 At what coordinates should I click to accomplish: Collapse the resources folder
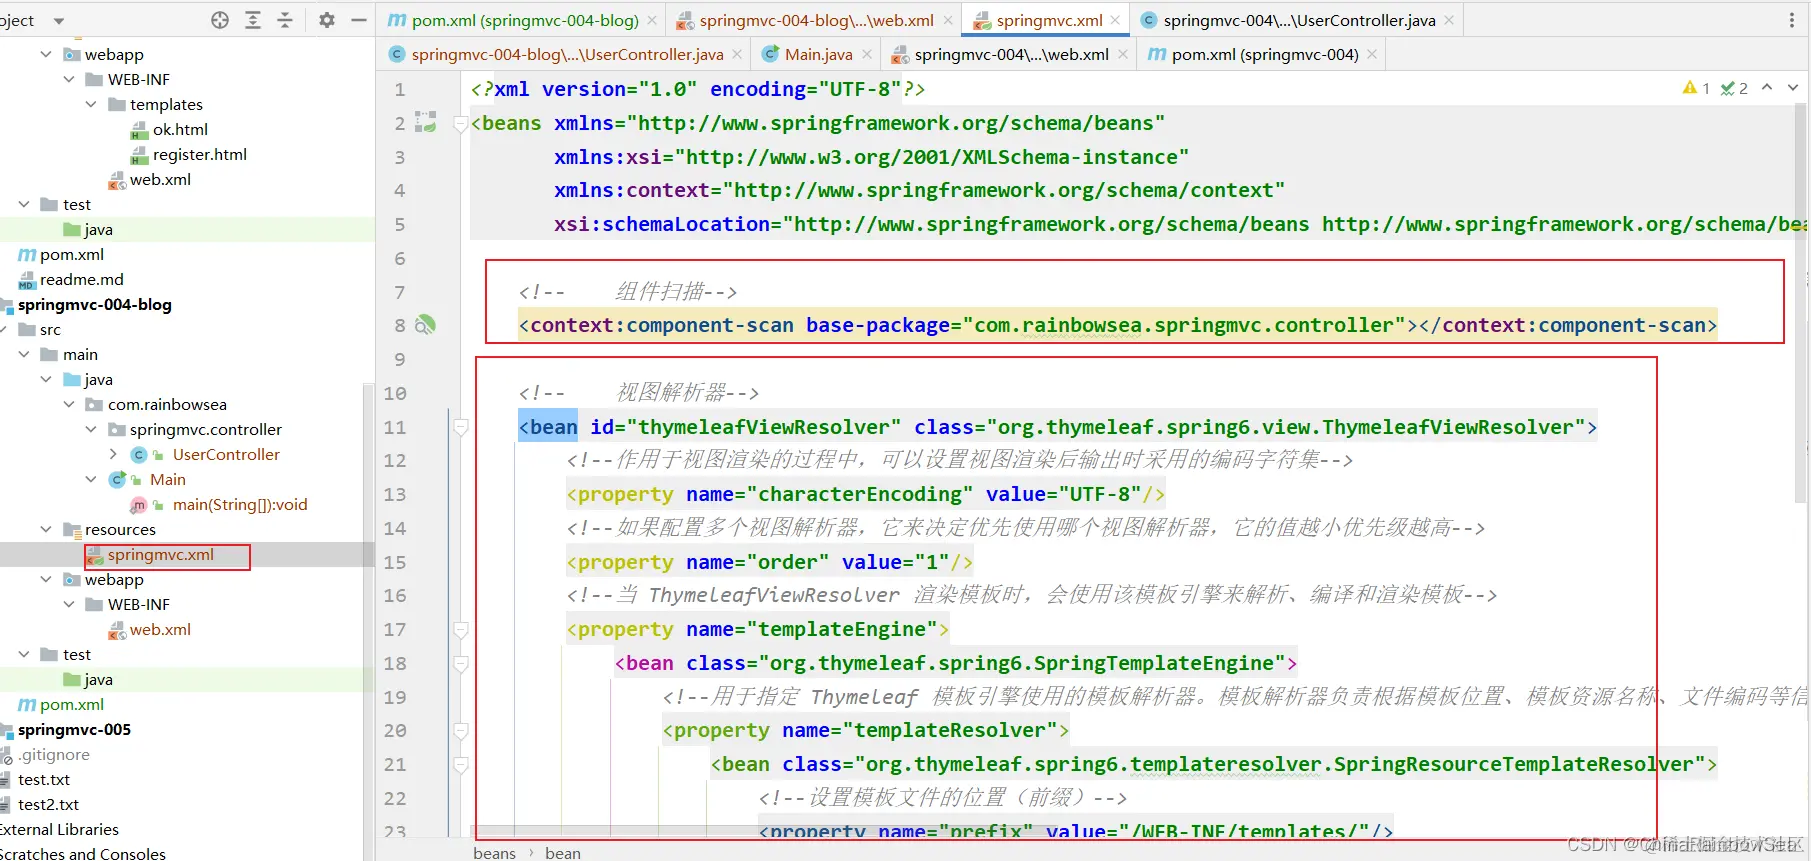46,529
